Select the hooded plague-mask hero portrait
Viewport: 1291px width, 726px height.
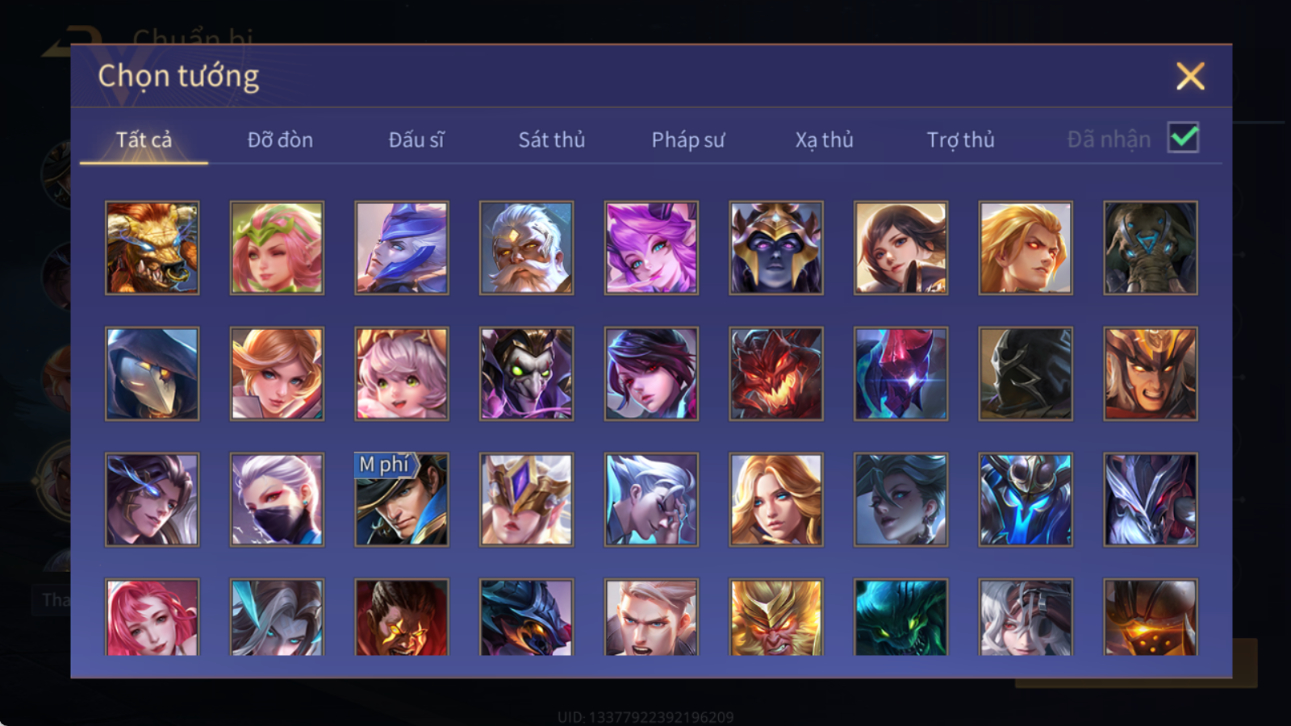click(x=152, y=374)
